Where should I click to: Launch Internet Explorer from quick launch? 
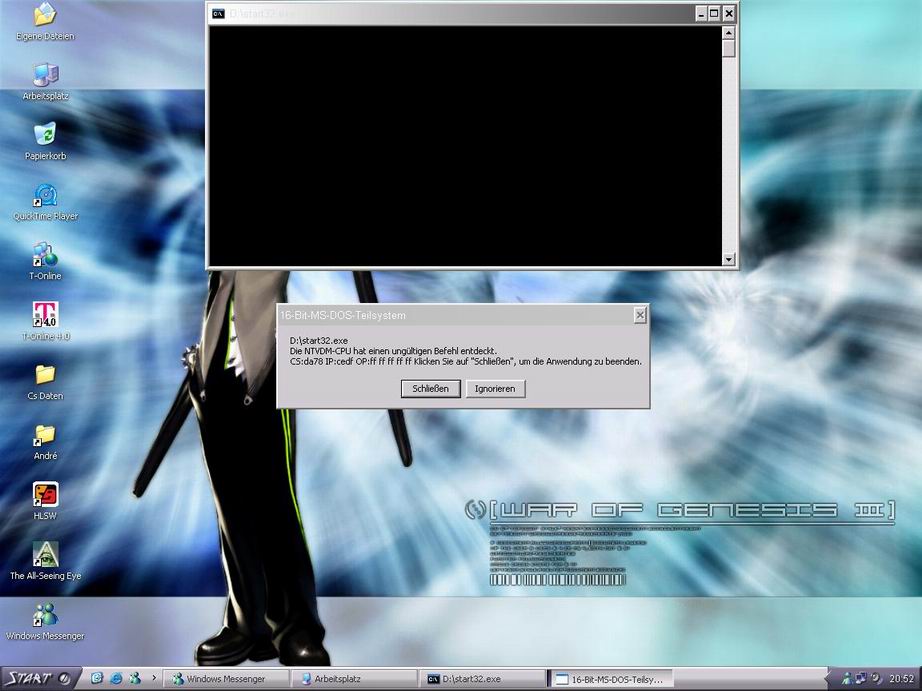tap(116, 679)
